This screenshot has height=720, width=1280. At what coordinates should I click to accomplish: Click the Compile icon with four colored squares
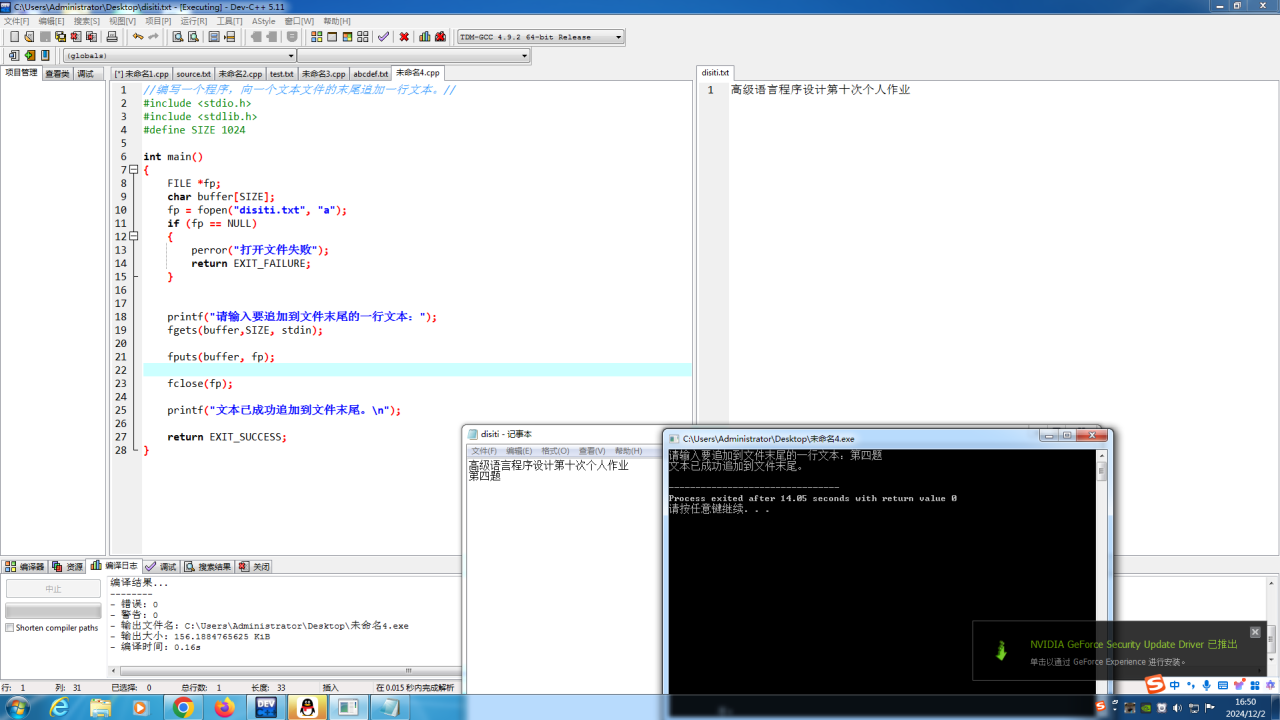click(x=316, y=37)
